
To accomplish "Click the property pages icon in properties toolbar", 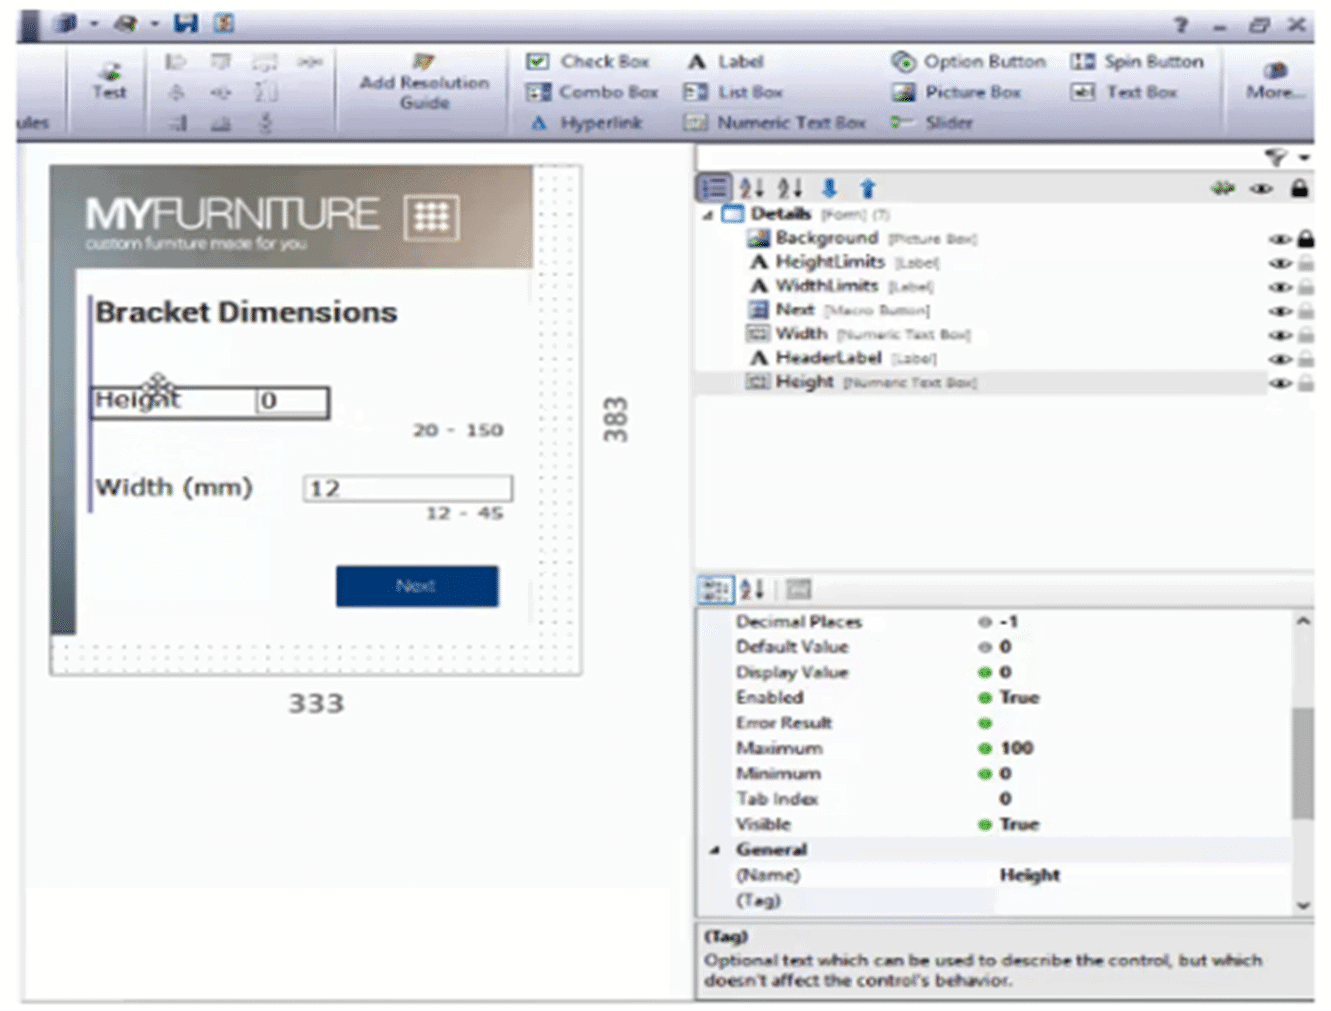I will [798, 589].
